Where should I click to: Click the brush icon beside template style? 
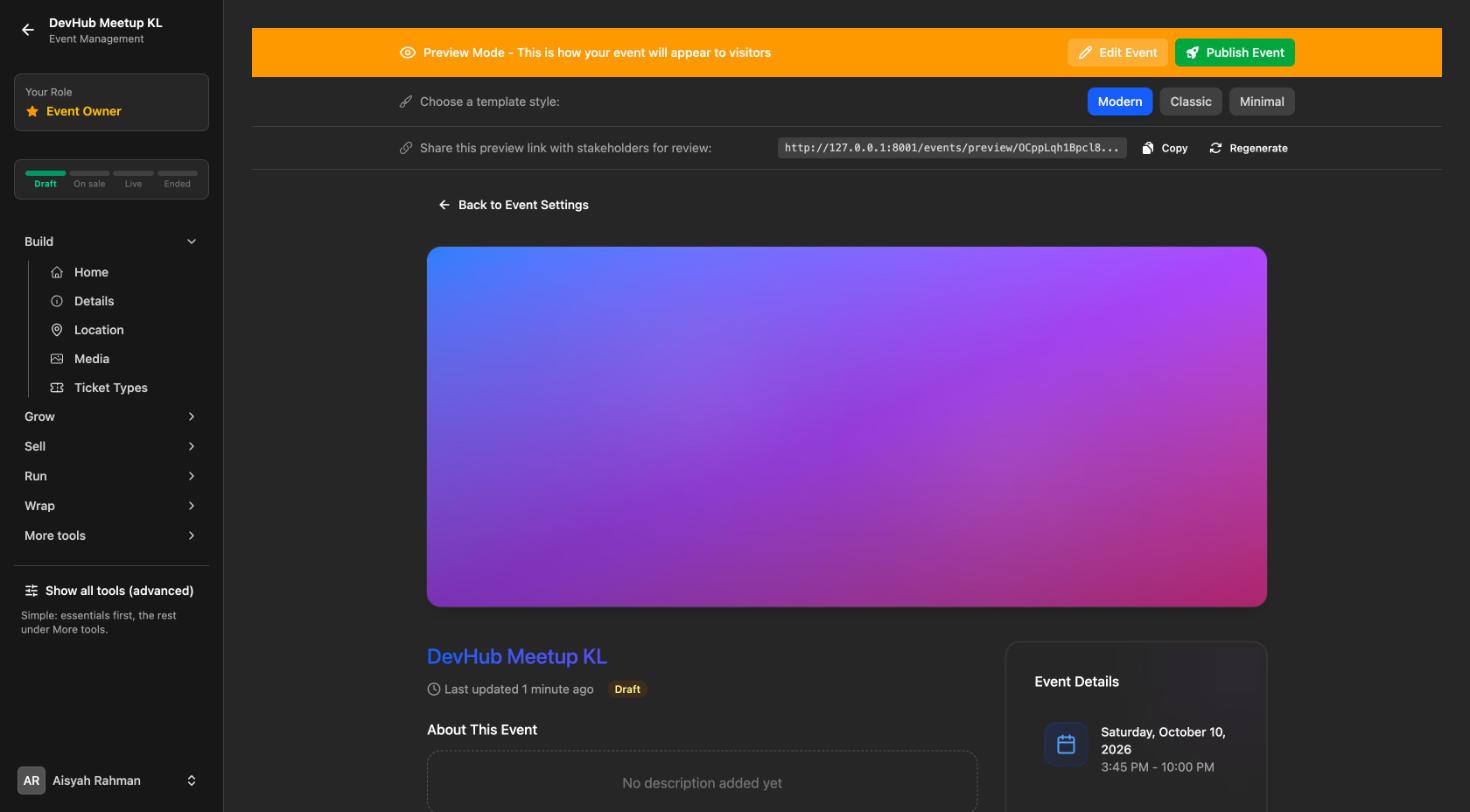pyautogui.click(x=406, y=102)
